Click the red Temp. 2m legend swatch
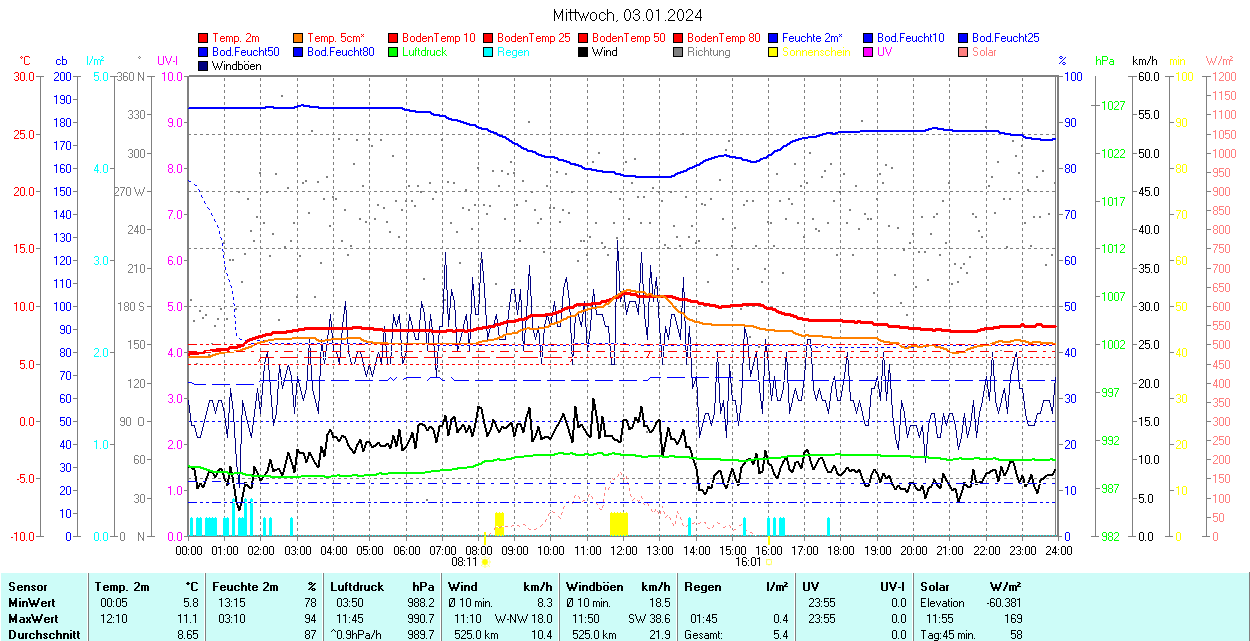The image size is (1250, 641). click(x=204, y=38)
